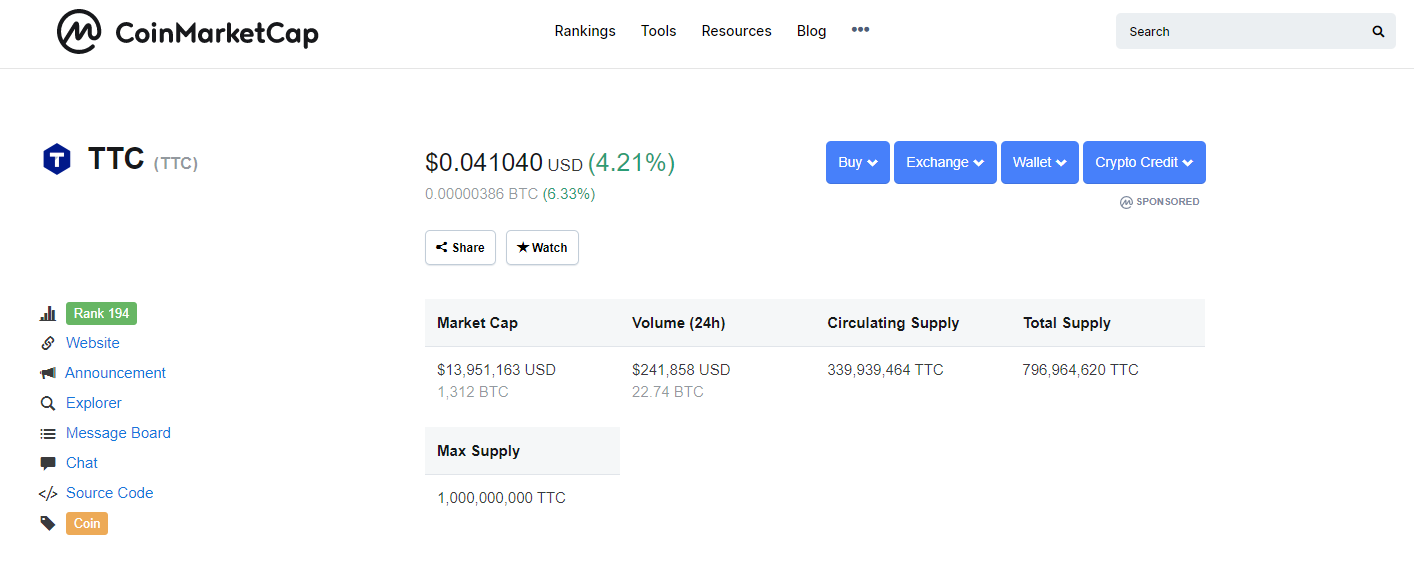Click the bar chart icon beside Rank
The width and height of the screenshot is (1414, 574).
pos(48,314)
